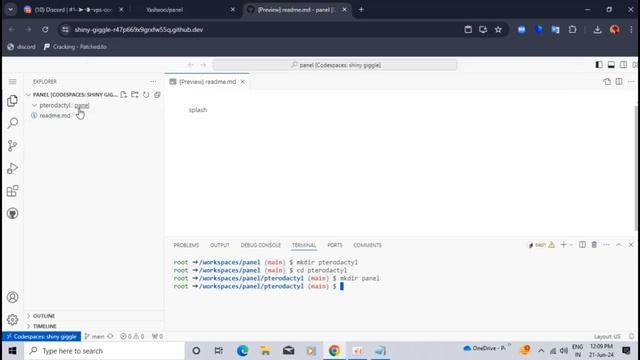The width and height of the screenshot is (640, 360).
Task: Open editor more actions menu
Action: point(631,82)
